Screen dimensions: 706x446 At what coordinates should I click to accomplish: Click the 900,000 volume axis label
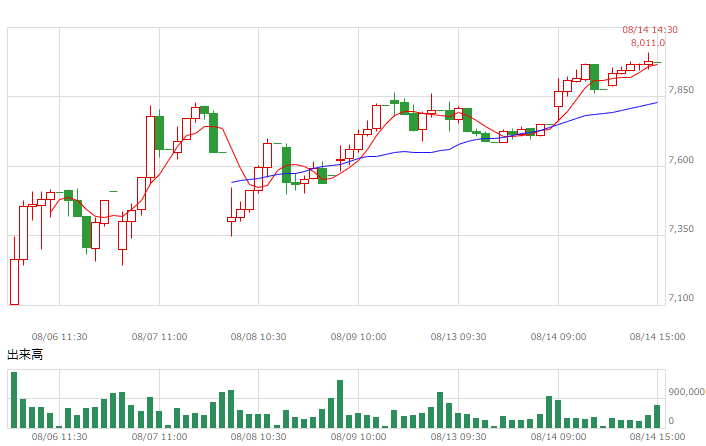click(x=686, y=392)
